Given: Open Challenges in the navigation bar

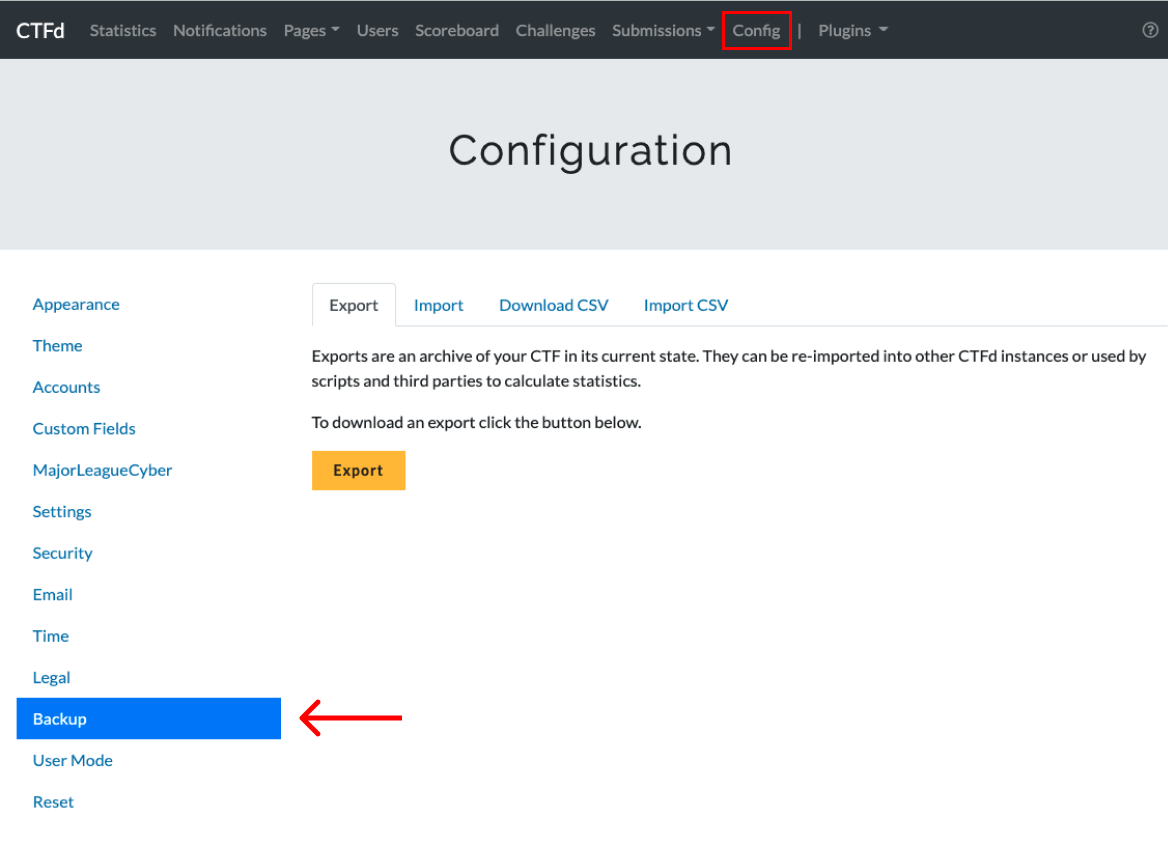Looking at the screenshot, I should click(x=555, y=30).
